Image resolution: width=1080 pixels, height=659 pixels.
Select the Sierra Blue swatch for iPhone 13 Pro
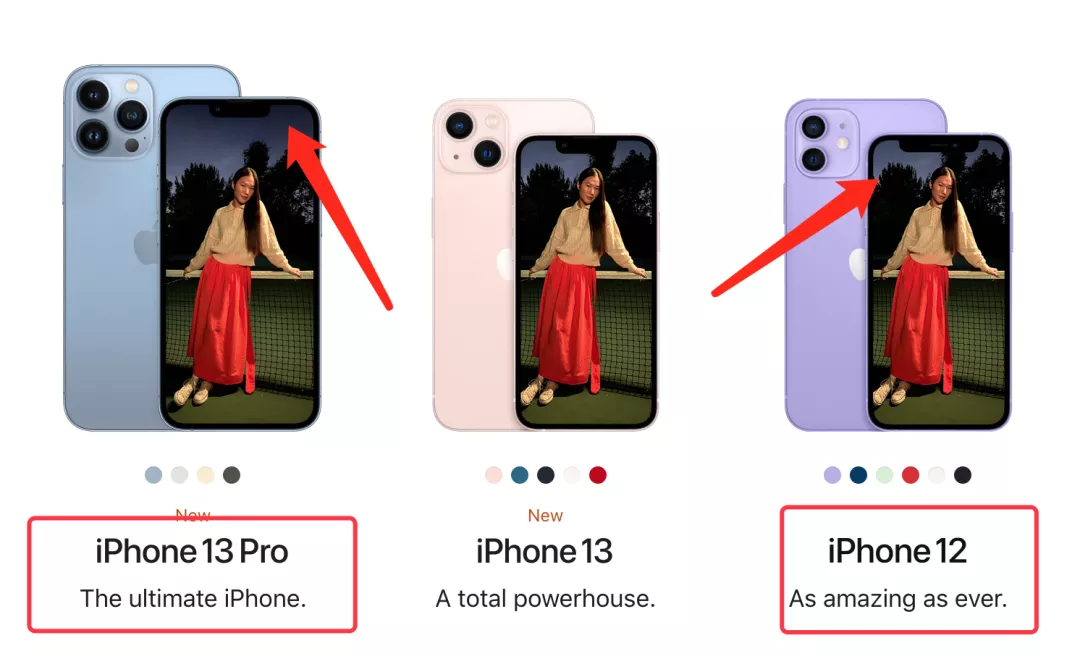tap(154, 474)
